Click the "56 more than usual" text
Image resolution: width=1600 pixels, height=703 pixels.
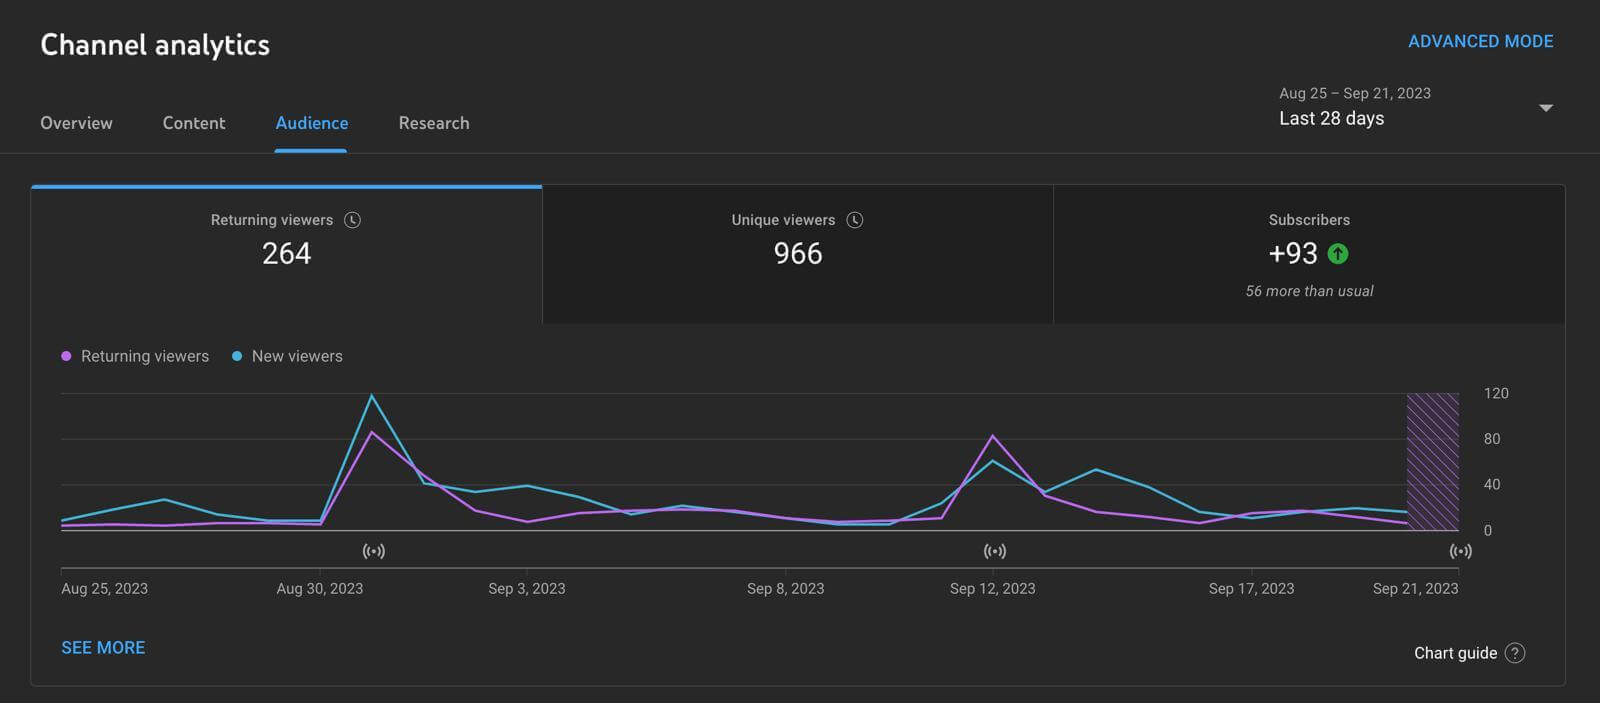pos(1309,291)
